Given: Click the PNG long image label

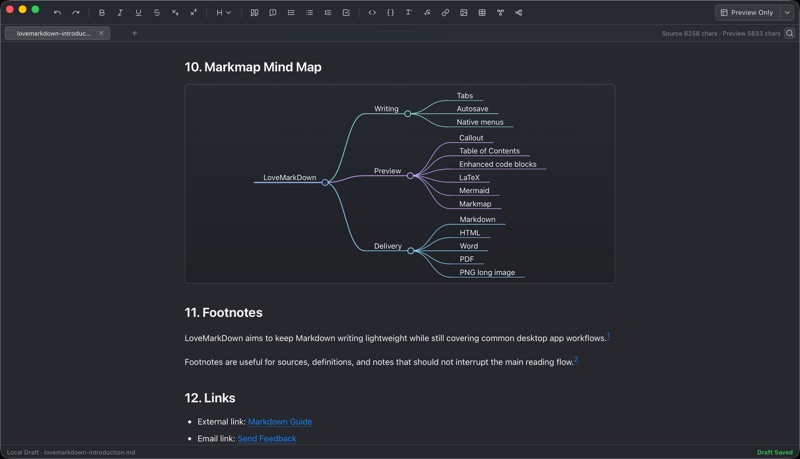Looking at the screenshot, I should (x=487, y=272).
